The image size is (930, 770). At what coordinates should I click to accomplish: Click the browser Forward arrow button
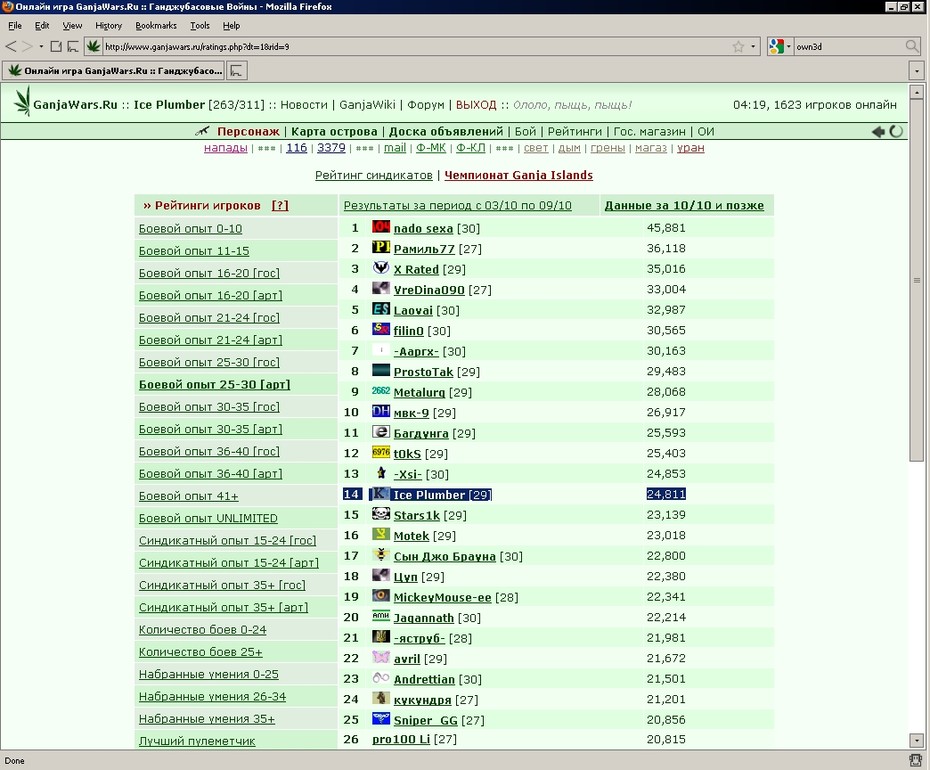tap(27, 46)
